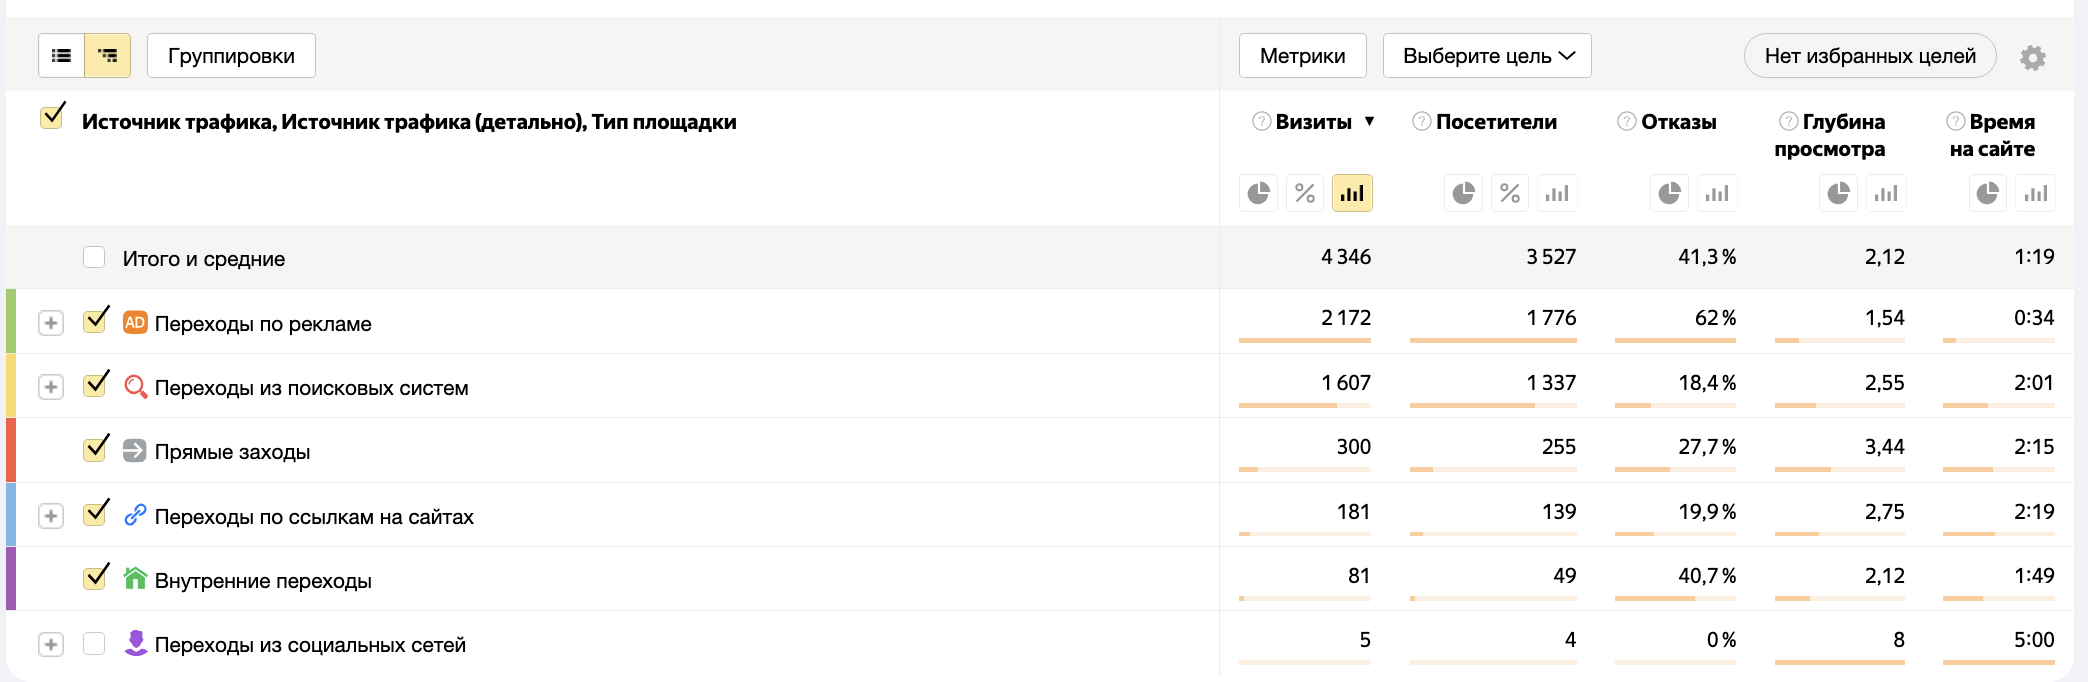Click help icon next to Глубина просмотра
Screen dimensions: 2088x682
coord(1788,122)
